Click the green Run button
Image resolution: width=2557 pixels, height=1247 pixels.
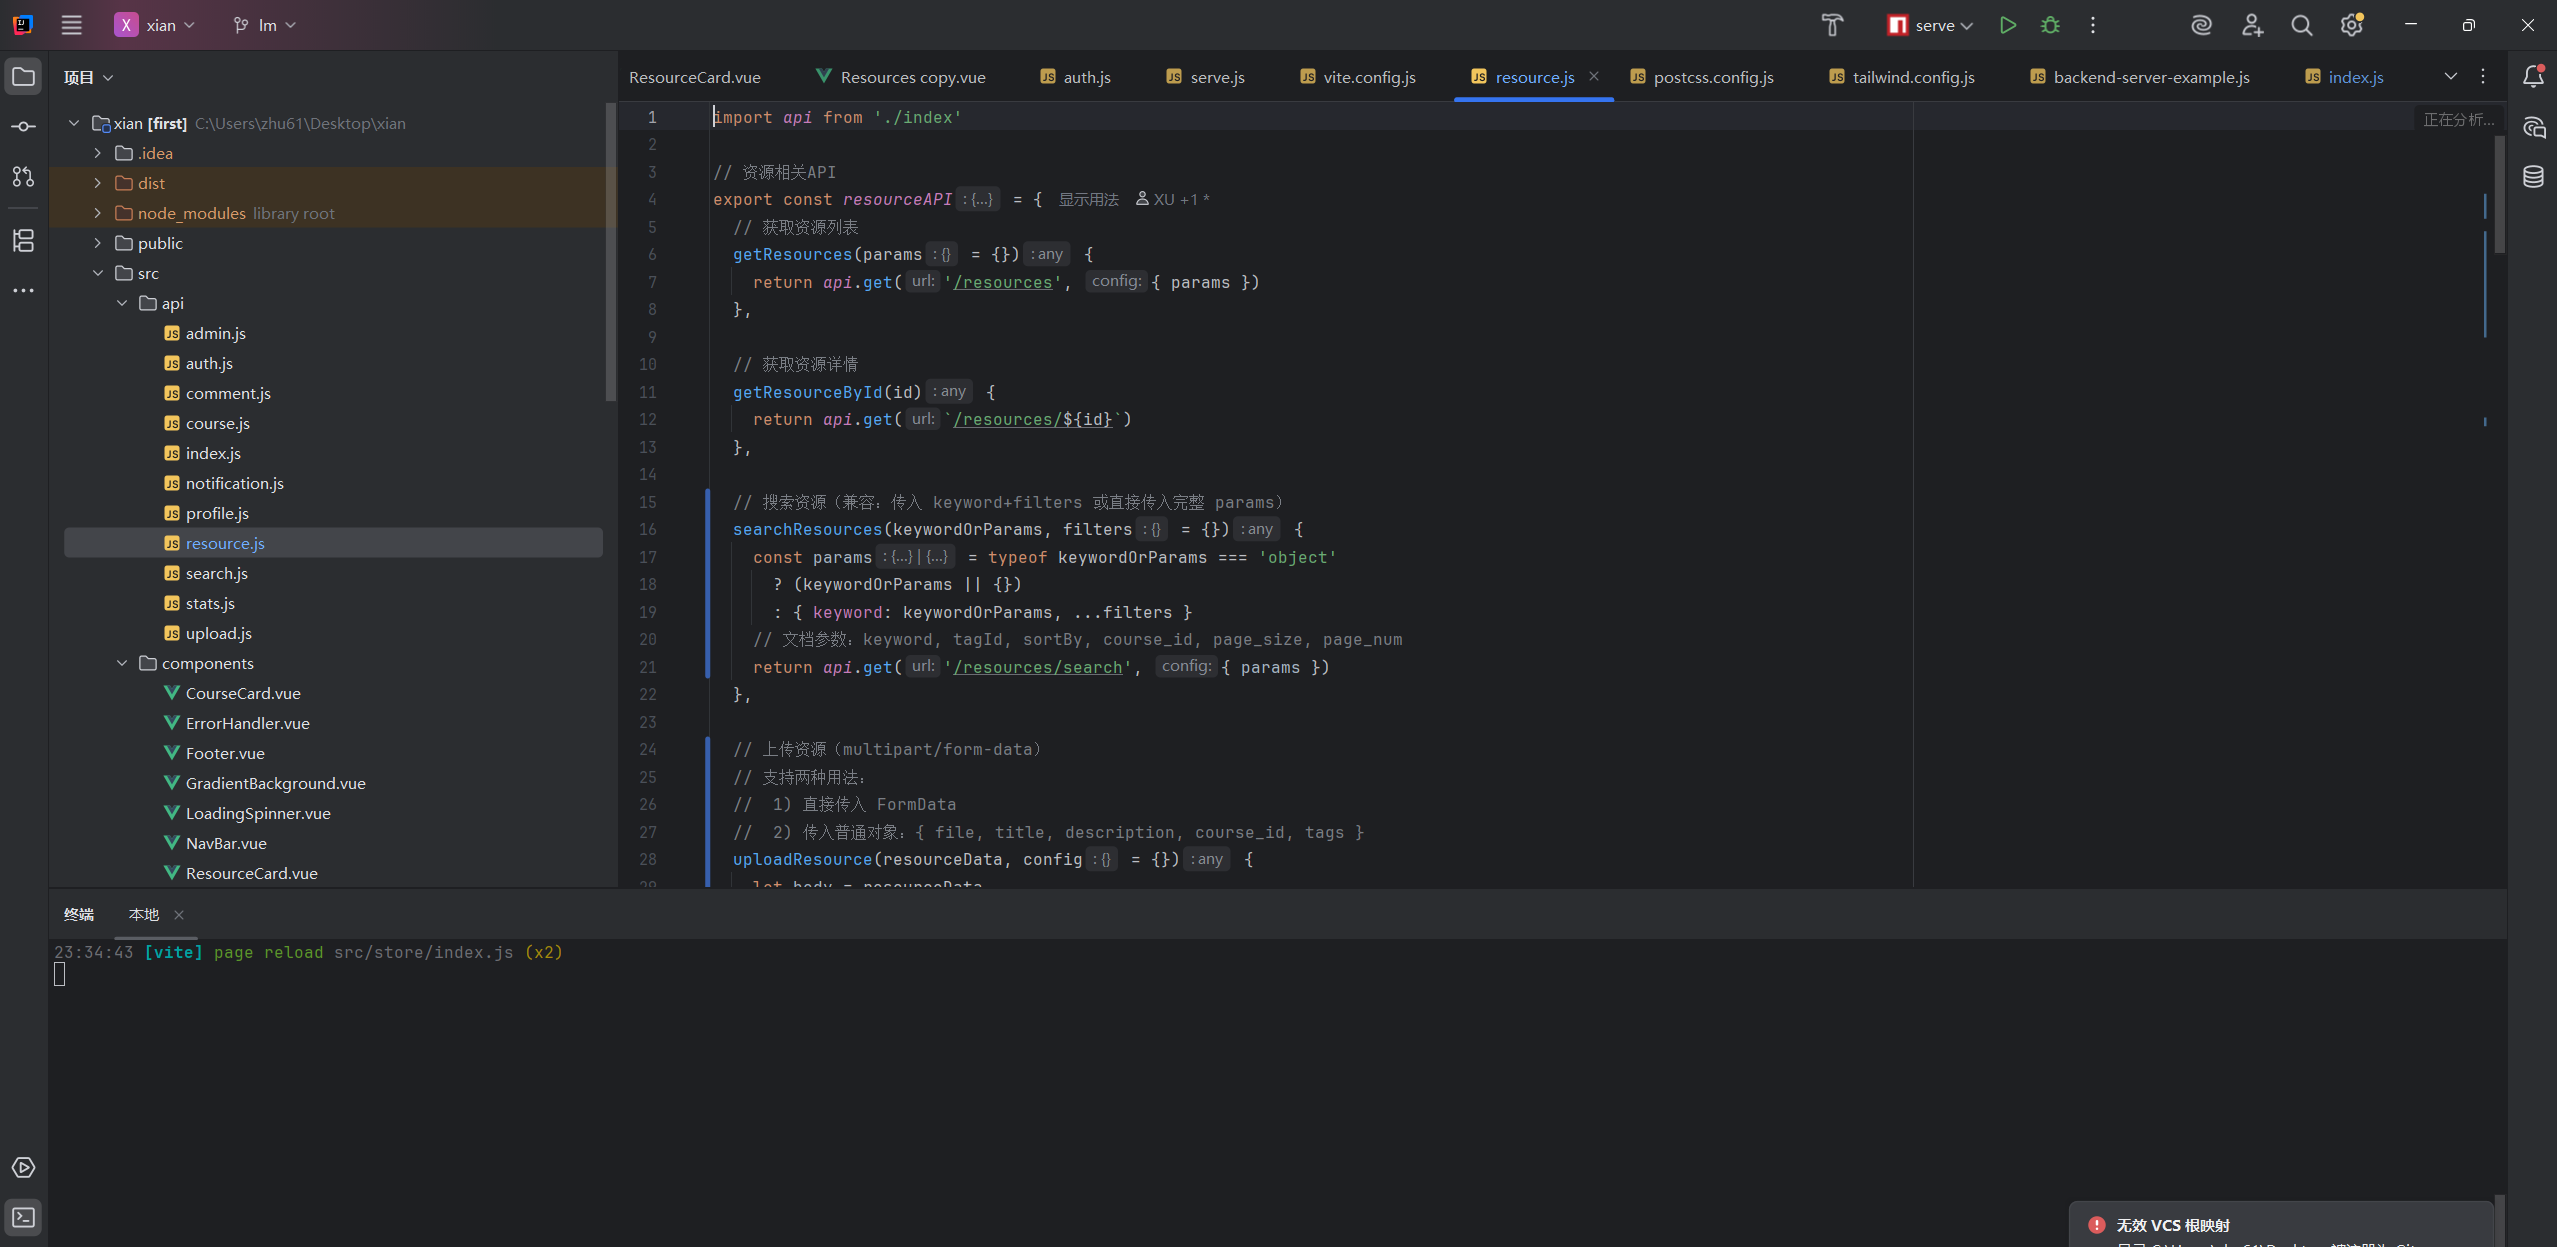point(2007,25)
